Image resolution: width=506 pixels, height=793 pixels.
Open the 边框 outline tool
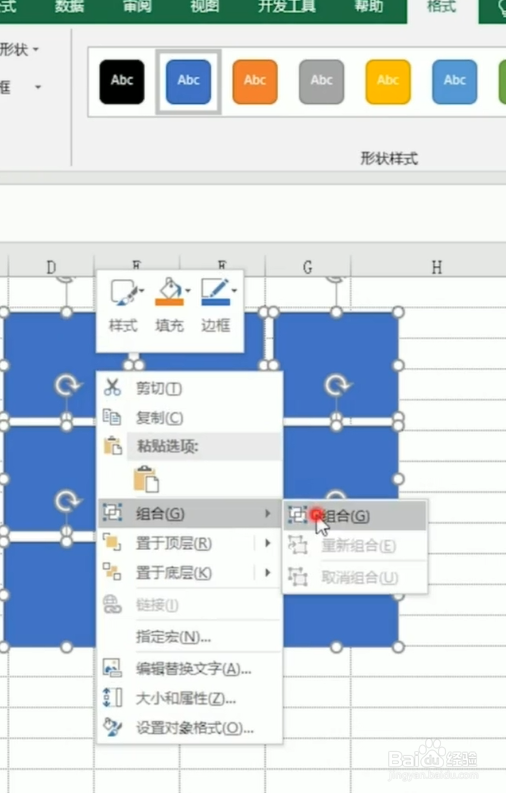click(x=216, y=305)
